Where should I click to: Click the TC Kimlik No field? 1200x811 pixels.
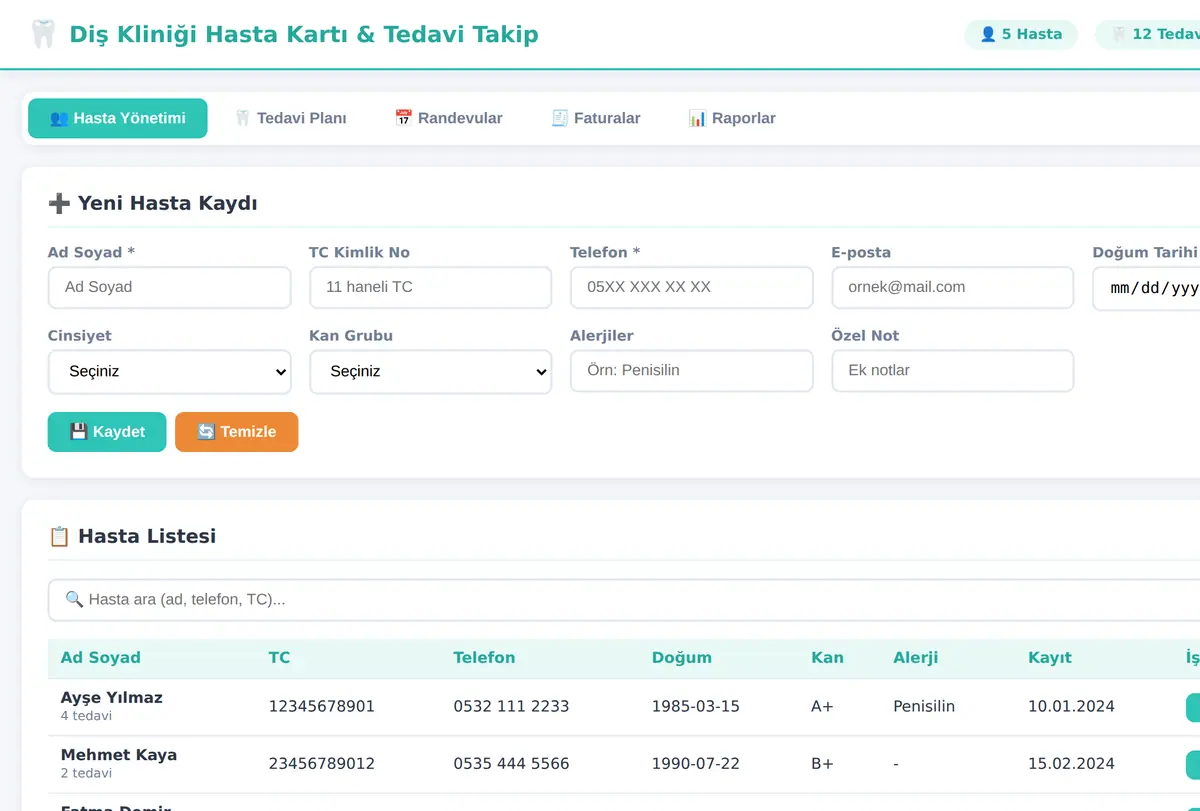click(431, 287)
